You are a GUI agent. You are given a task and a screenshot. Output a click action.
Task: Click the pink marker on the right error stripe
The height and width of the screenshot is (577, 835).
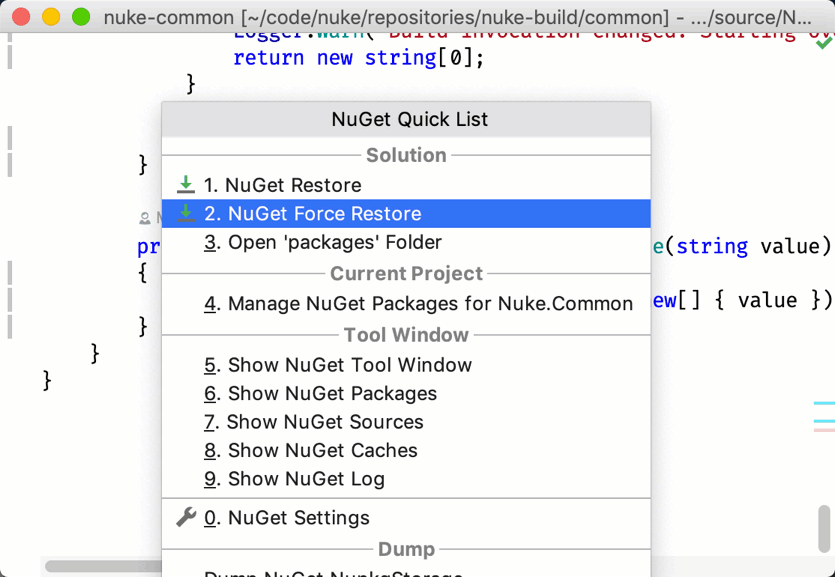click(825, 431)
